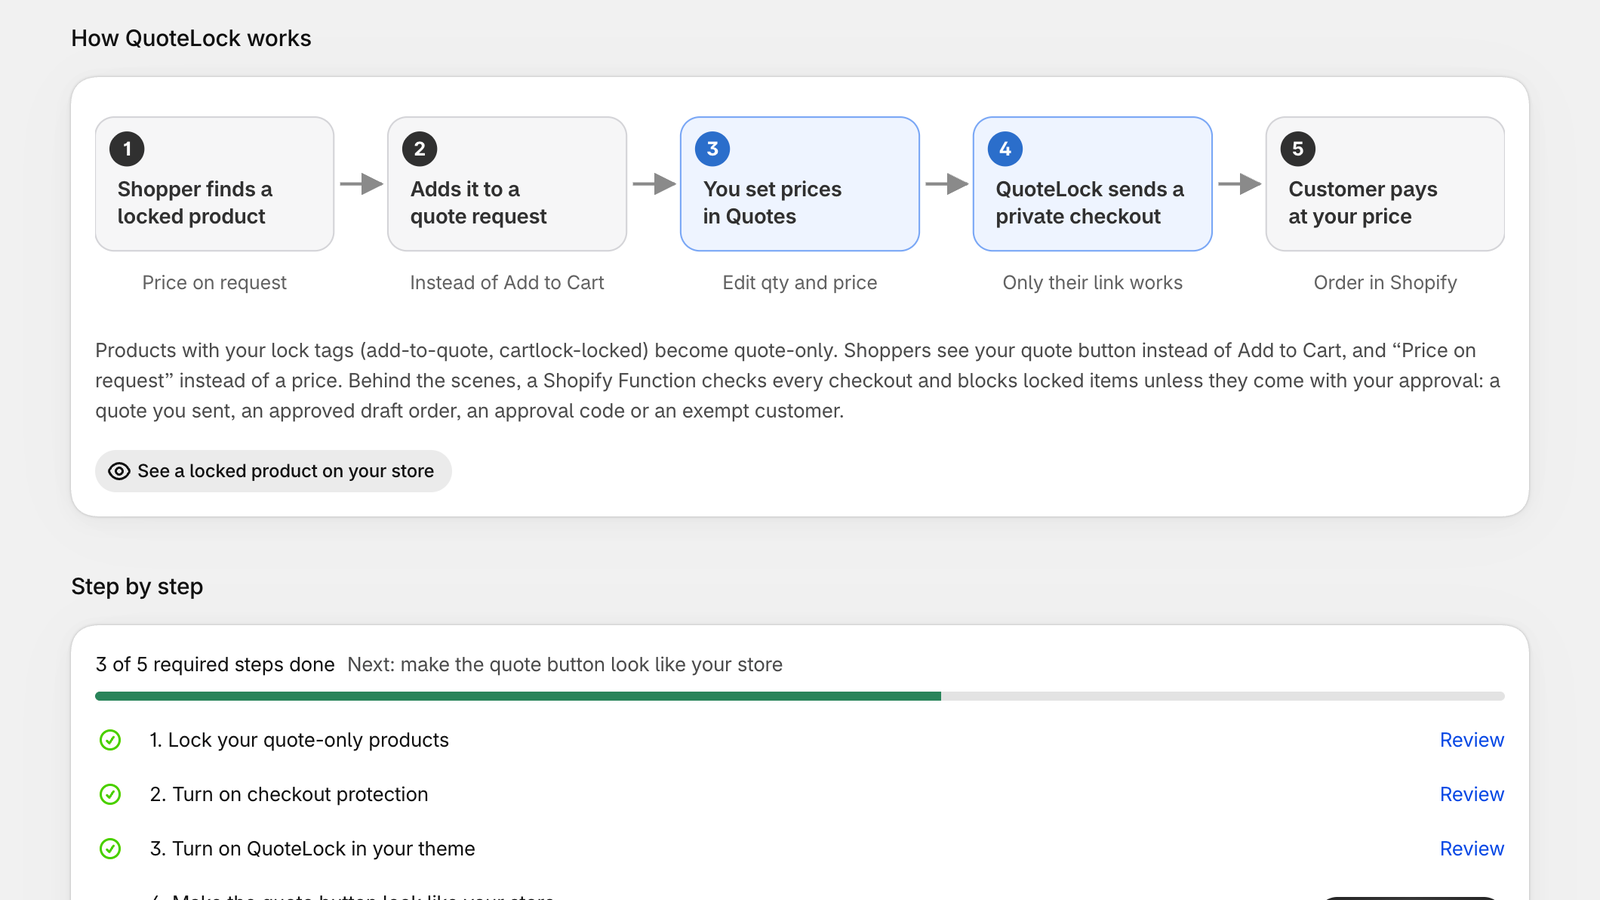Review step 2 Turn on checkout protection
Image resolution: width=1600 pixels, height=900 pixels.
click(1472, 794)
